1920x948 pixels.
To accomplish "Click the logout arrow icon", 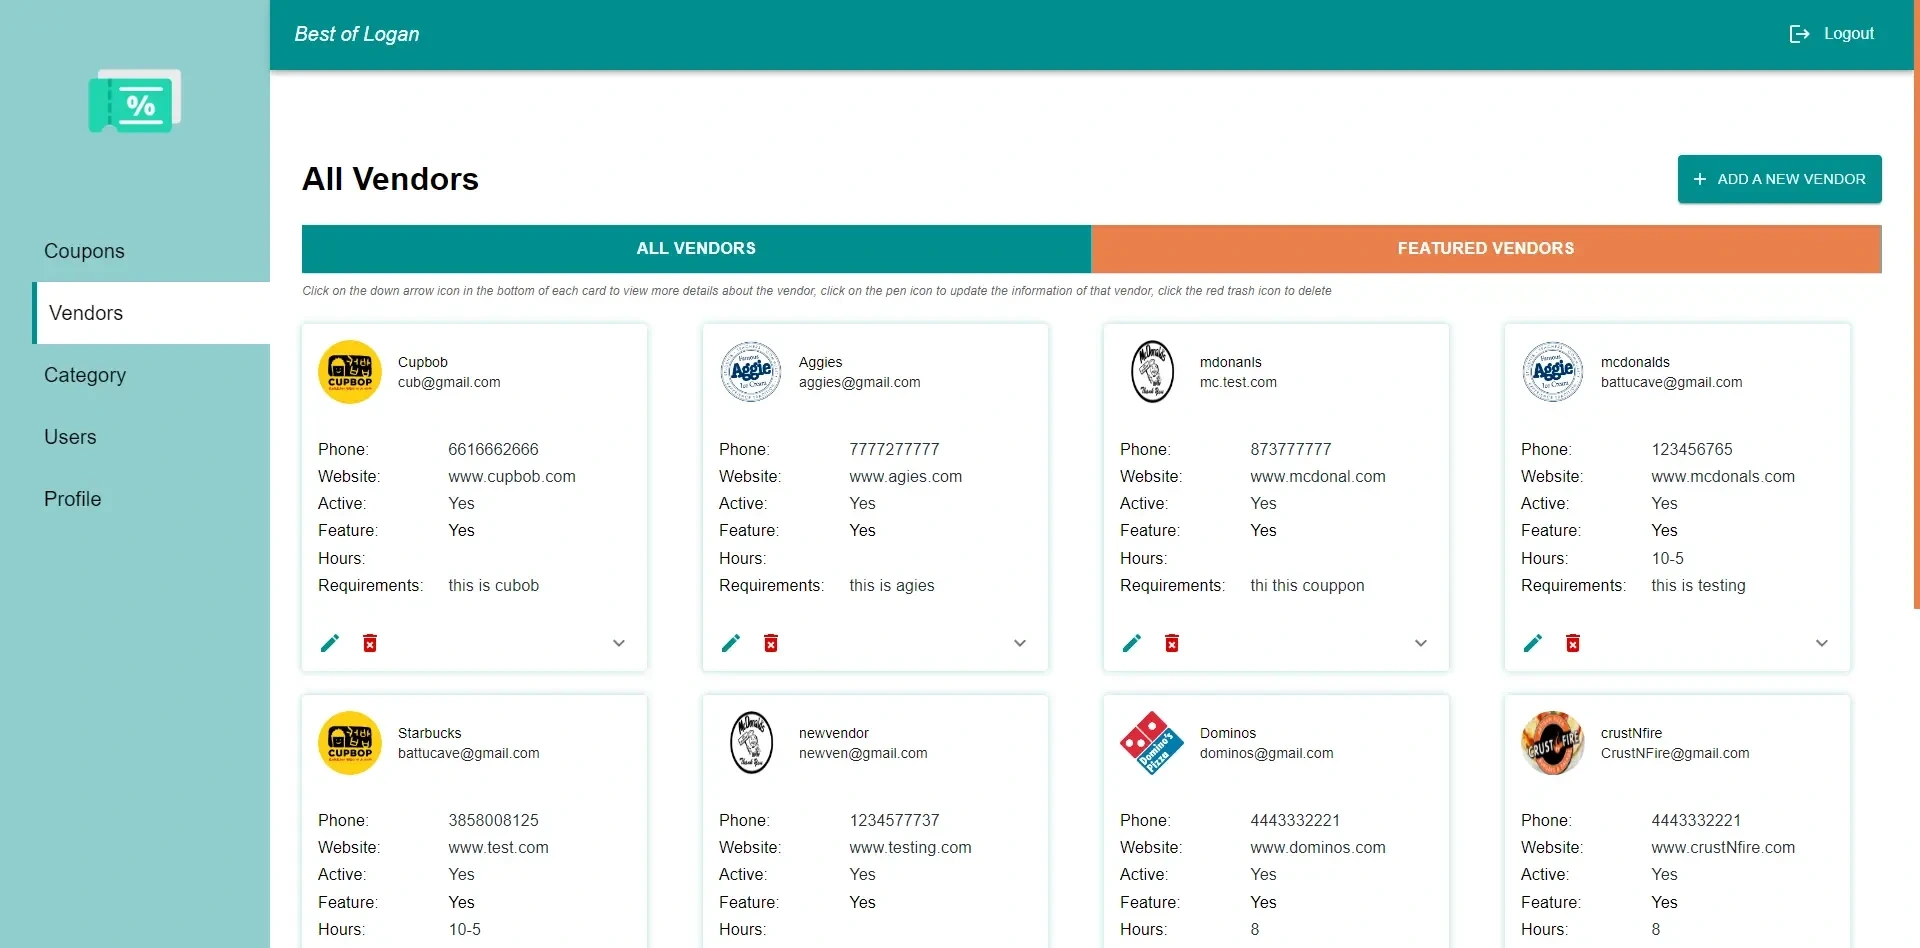I will coord(1799,34).
